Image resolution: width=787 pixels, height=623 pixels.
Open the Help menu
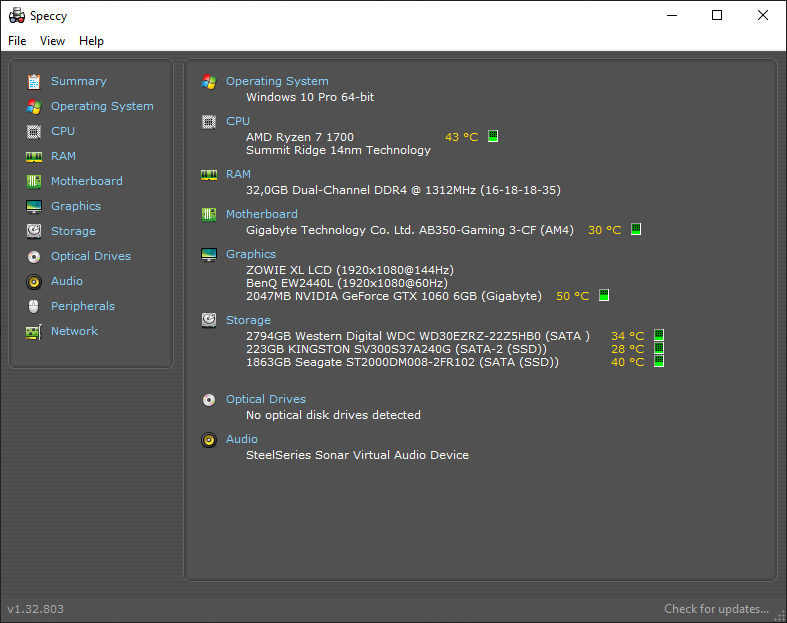pos(91,41)
